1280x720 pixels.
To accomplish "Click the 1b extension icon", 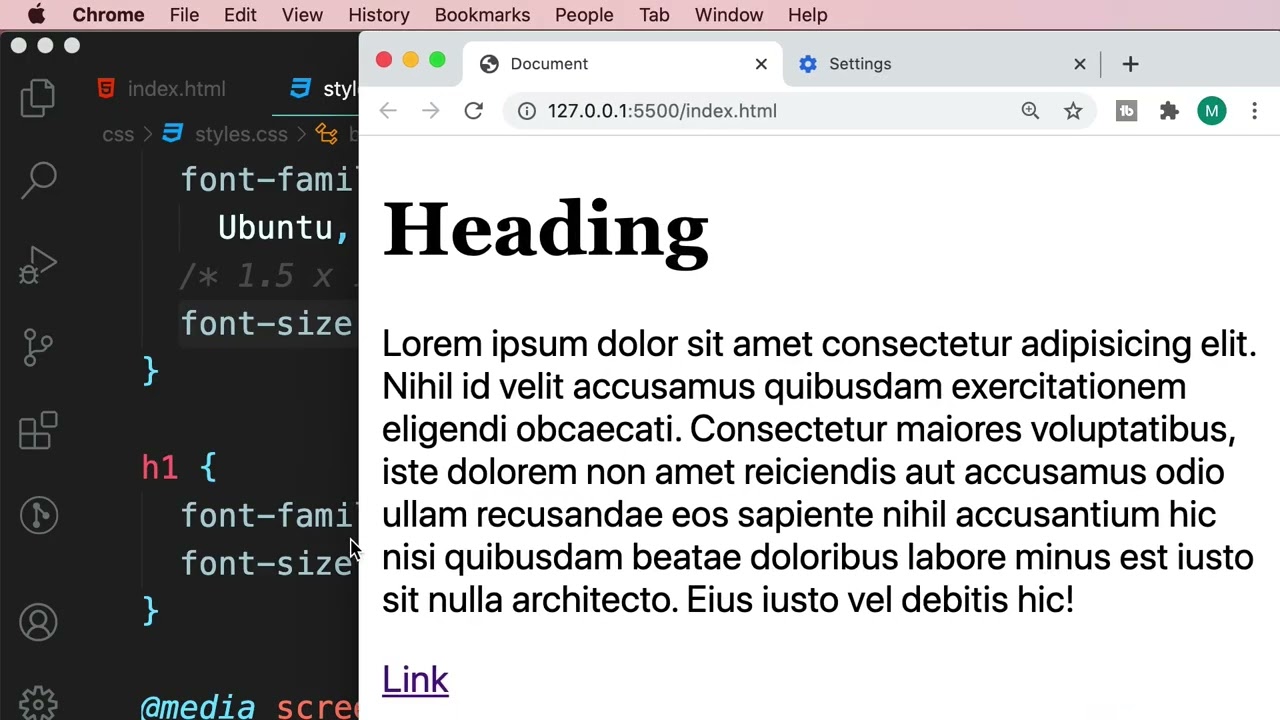I will [x=1127, y=111].
